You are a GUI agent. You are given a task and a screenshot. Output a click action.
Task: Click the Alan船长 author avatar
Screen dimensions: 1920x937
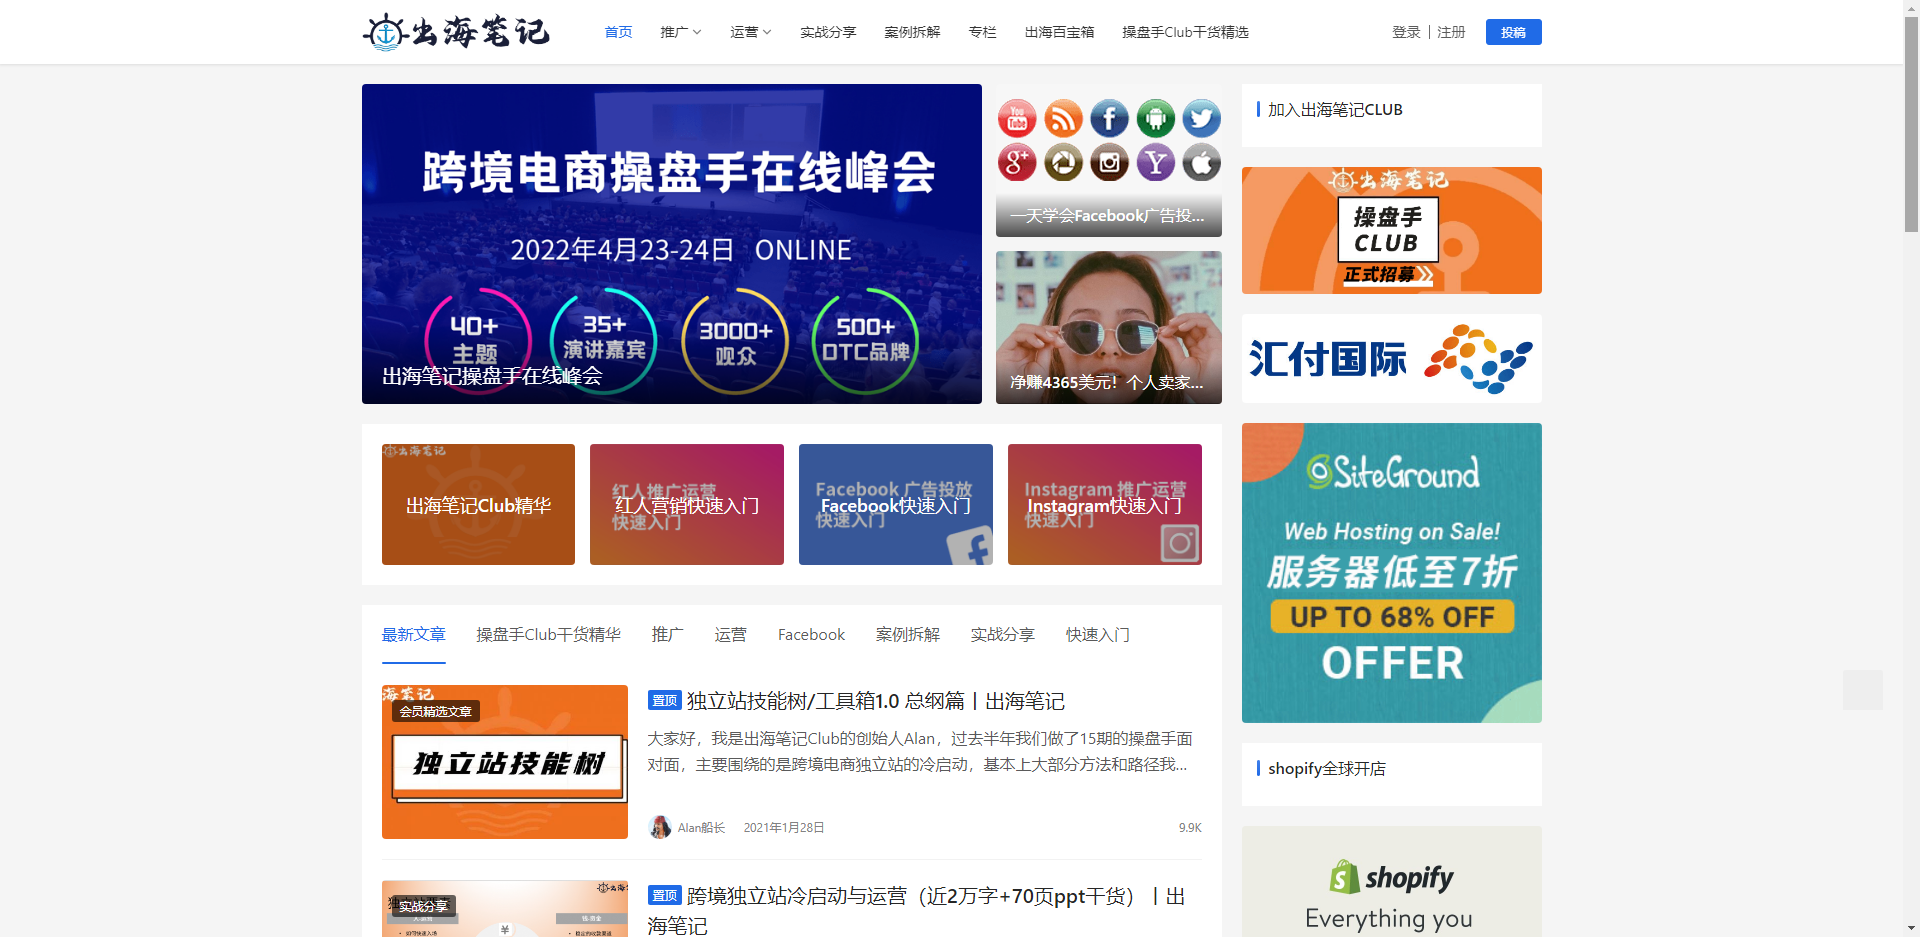pyautogui.click(x=660, y=827)
